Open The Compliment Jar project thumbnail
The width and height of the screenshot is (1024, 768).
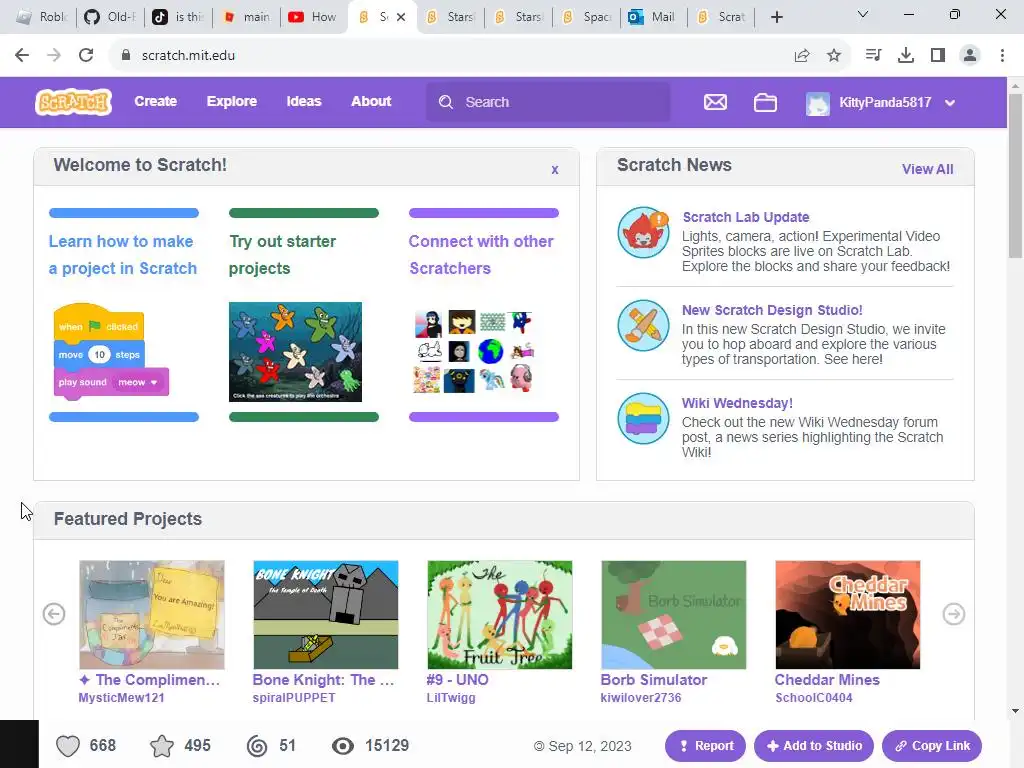click(152, 615)
